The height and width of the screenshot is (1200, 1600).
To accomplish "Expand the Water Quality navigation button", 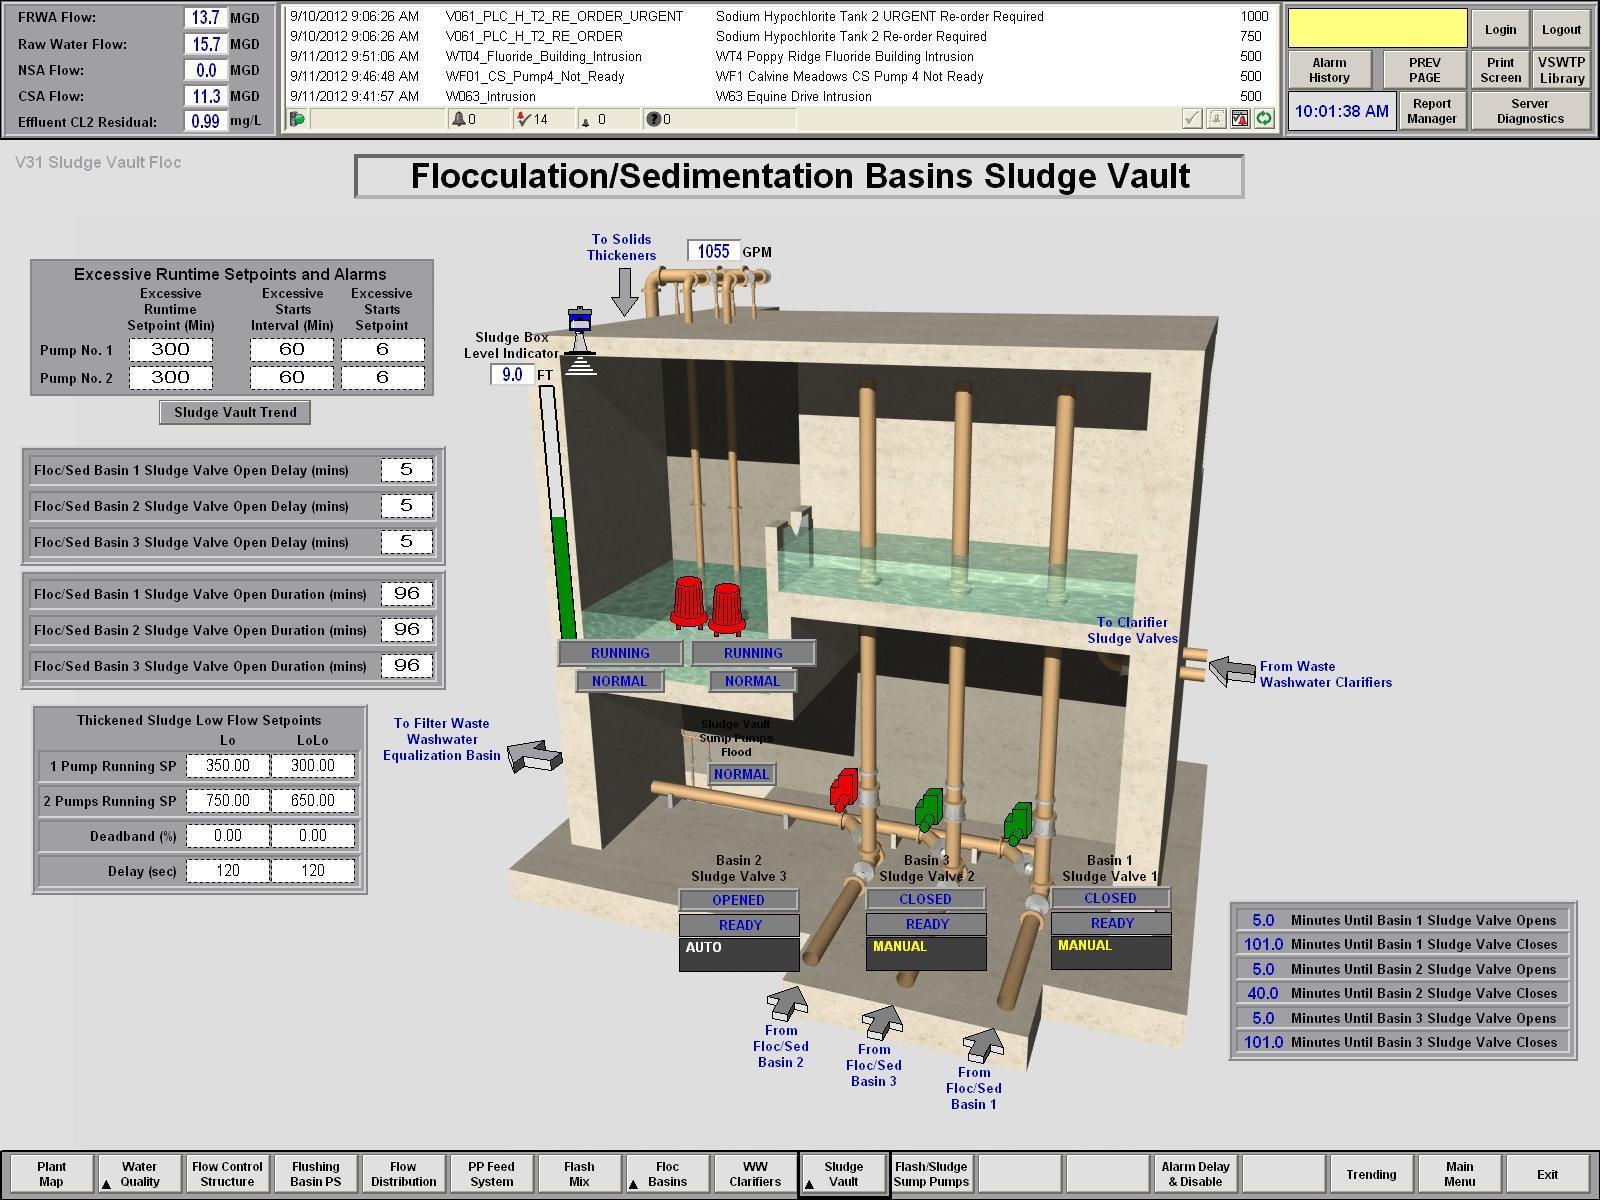I will click(139, 1174).
